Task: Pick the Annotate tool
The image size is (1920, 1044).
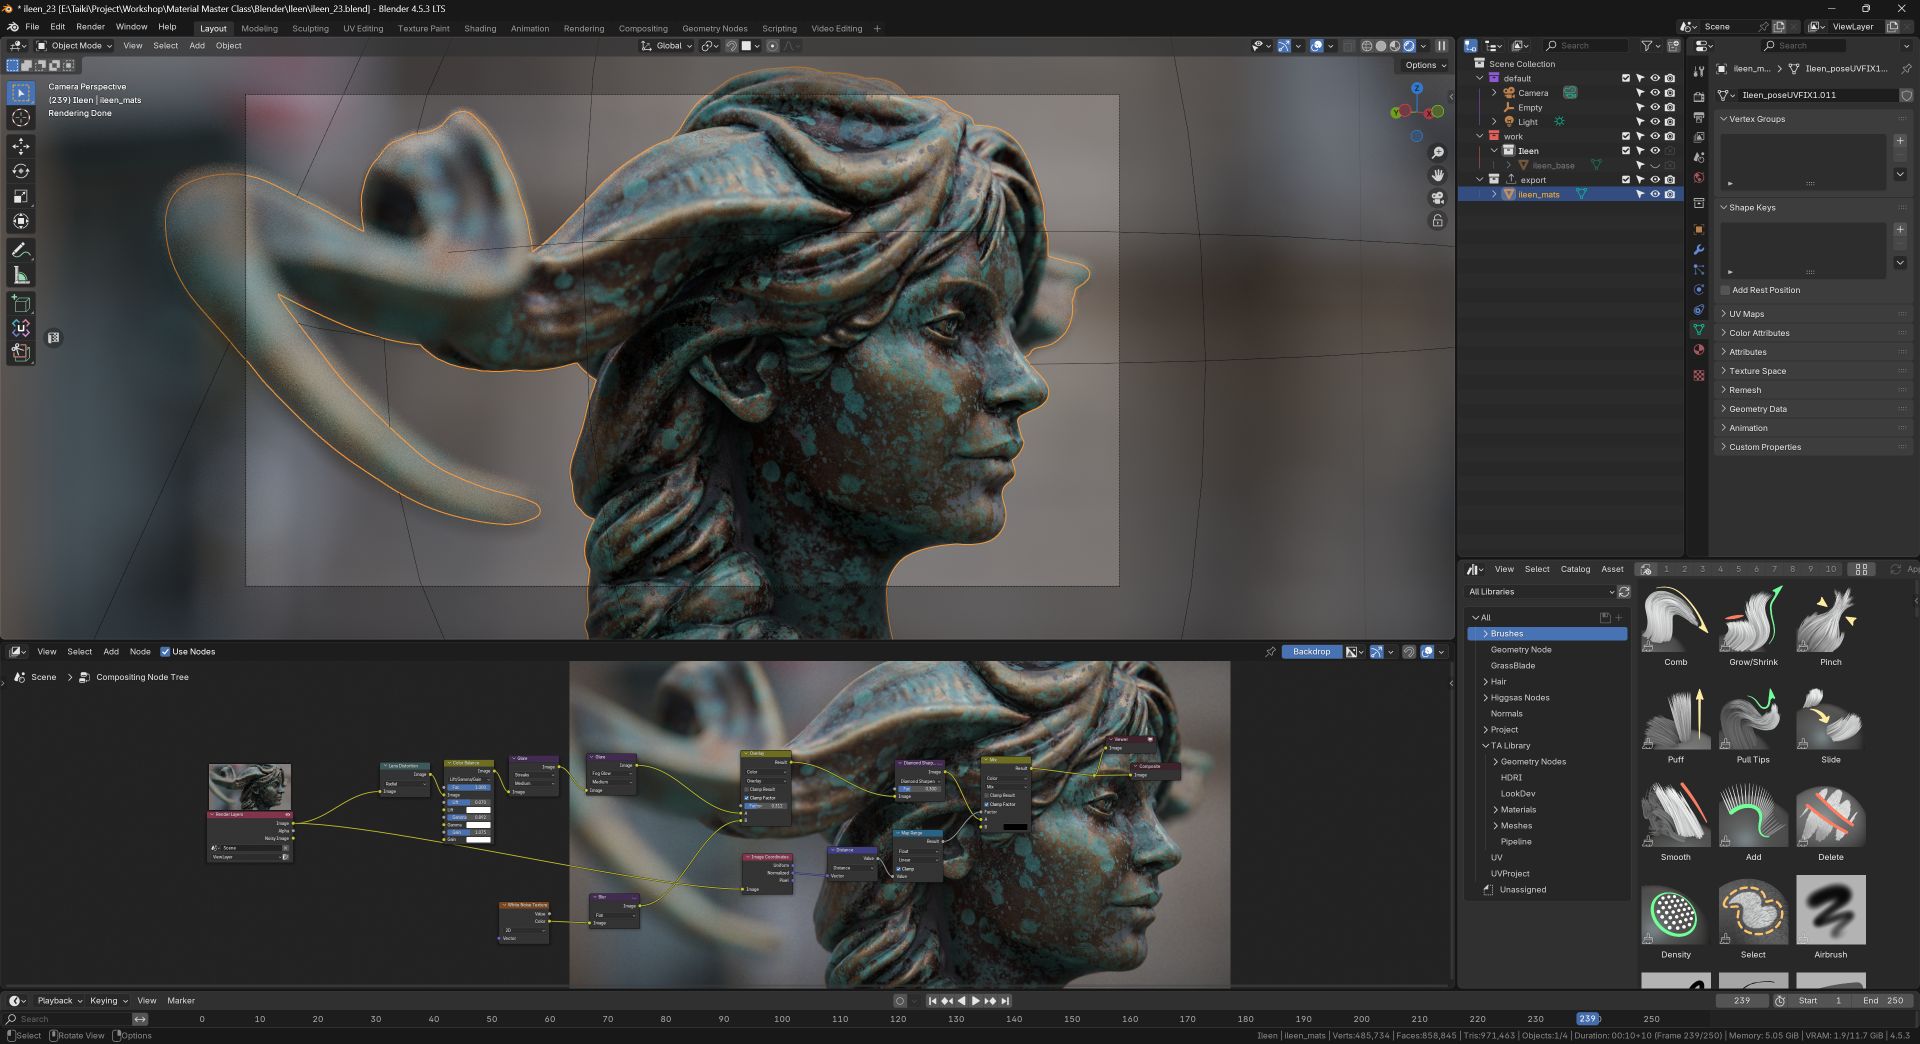Action: click(21, 250)
